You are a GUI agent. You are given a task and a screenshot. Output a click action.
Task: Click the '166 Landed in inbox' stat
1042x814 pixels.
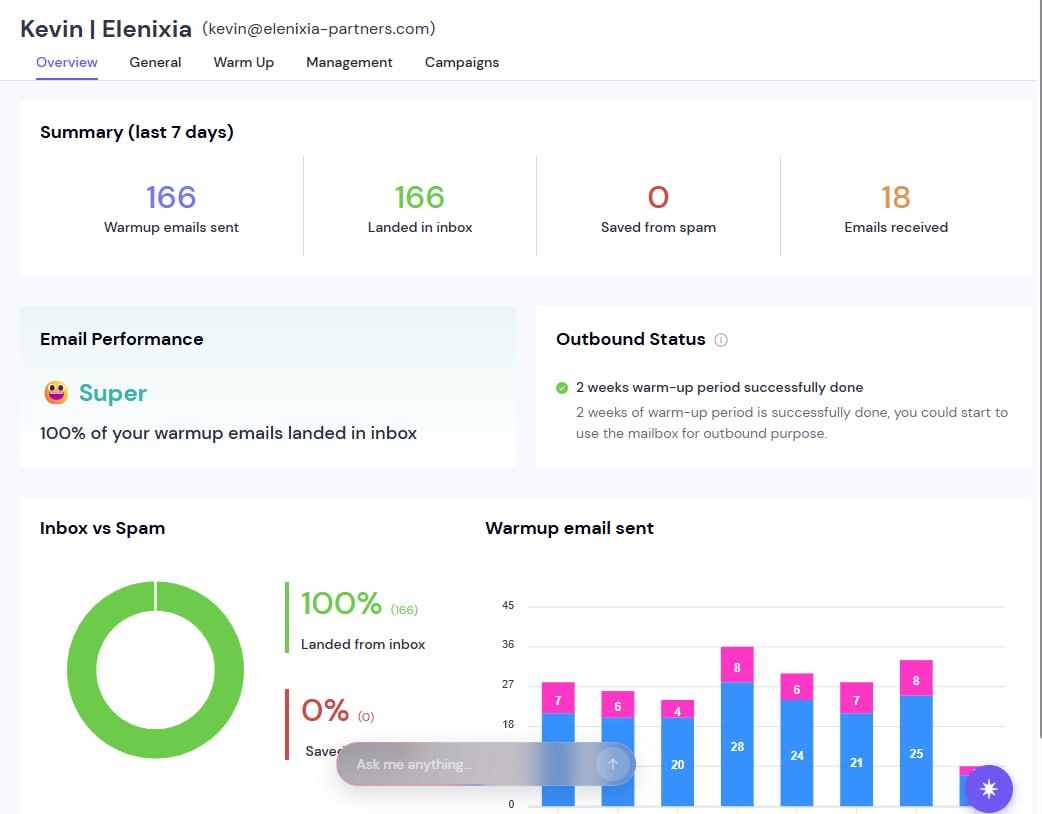click(420, 208)
